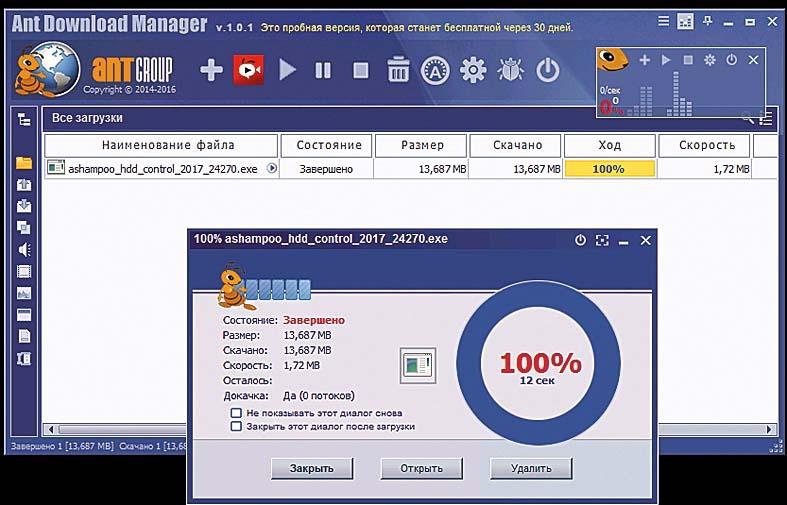Open the video grabber red camera icon
This screenshot has width=787, height=505.
coord(248,70)
